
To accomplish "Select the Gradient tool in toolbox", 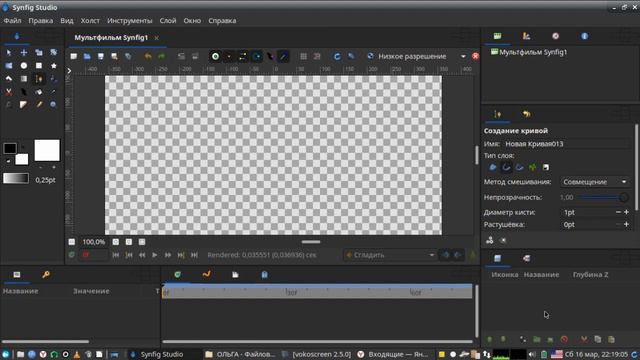I will [x=24, y=79].
